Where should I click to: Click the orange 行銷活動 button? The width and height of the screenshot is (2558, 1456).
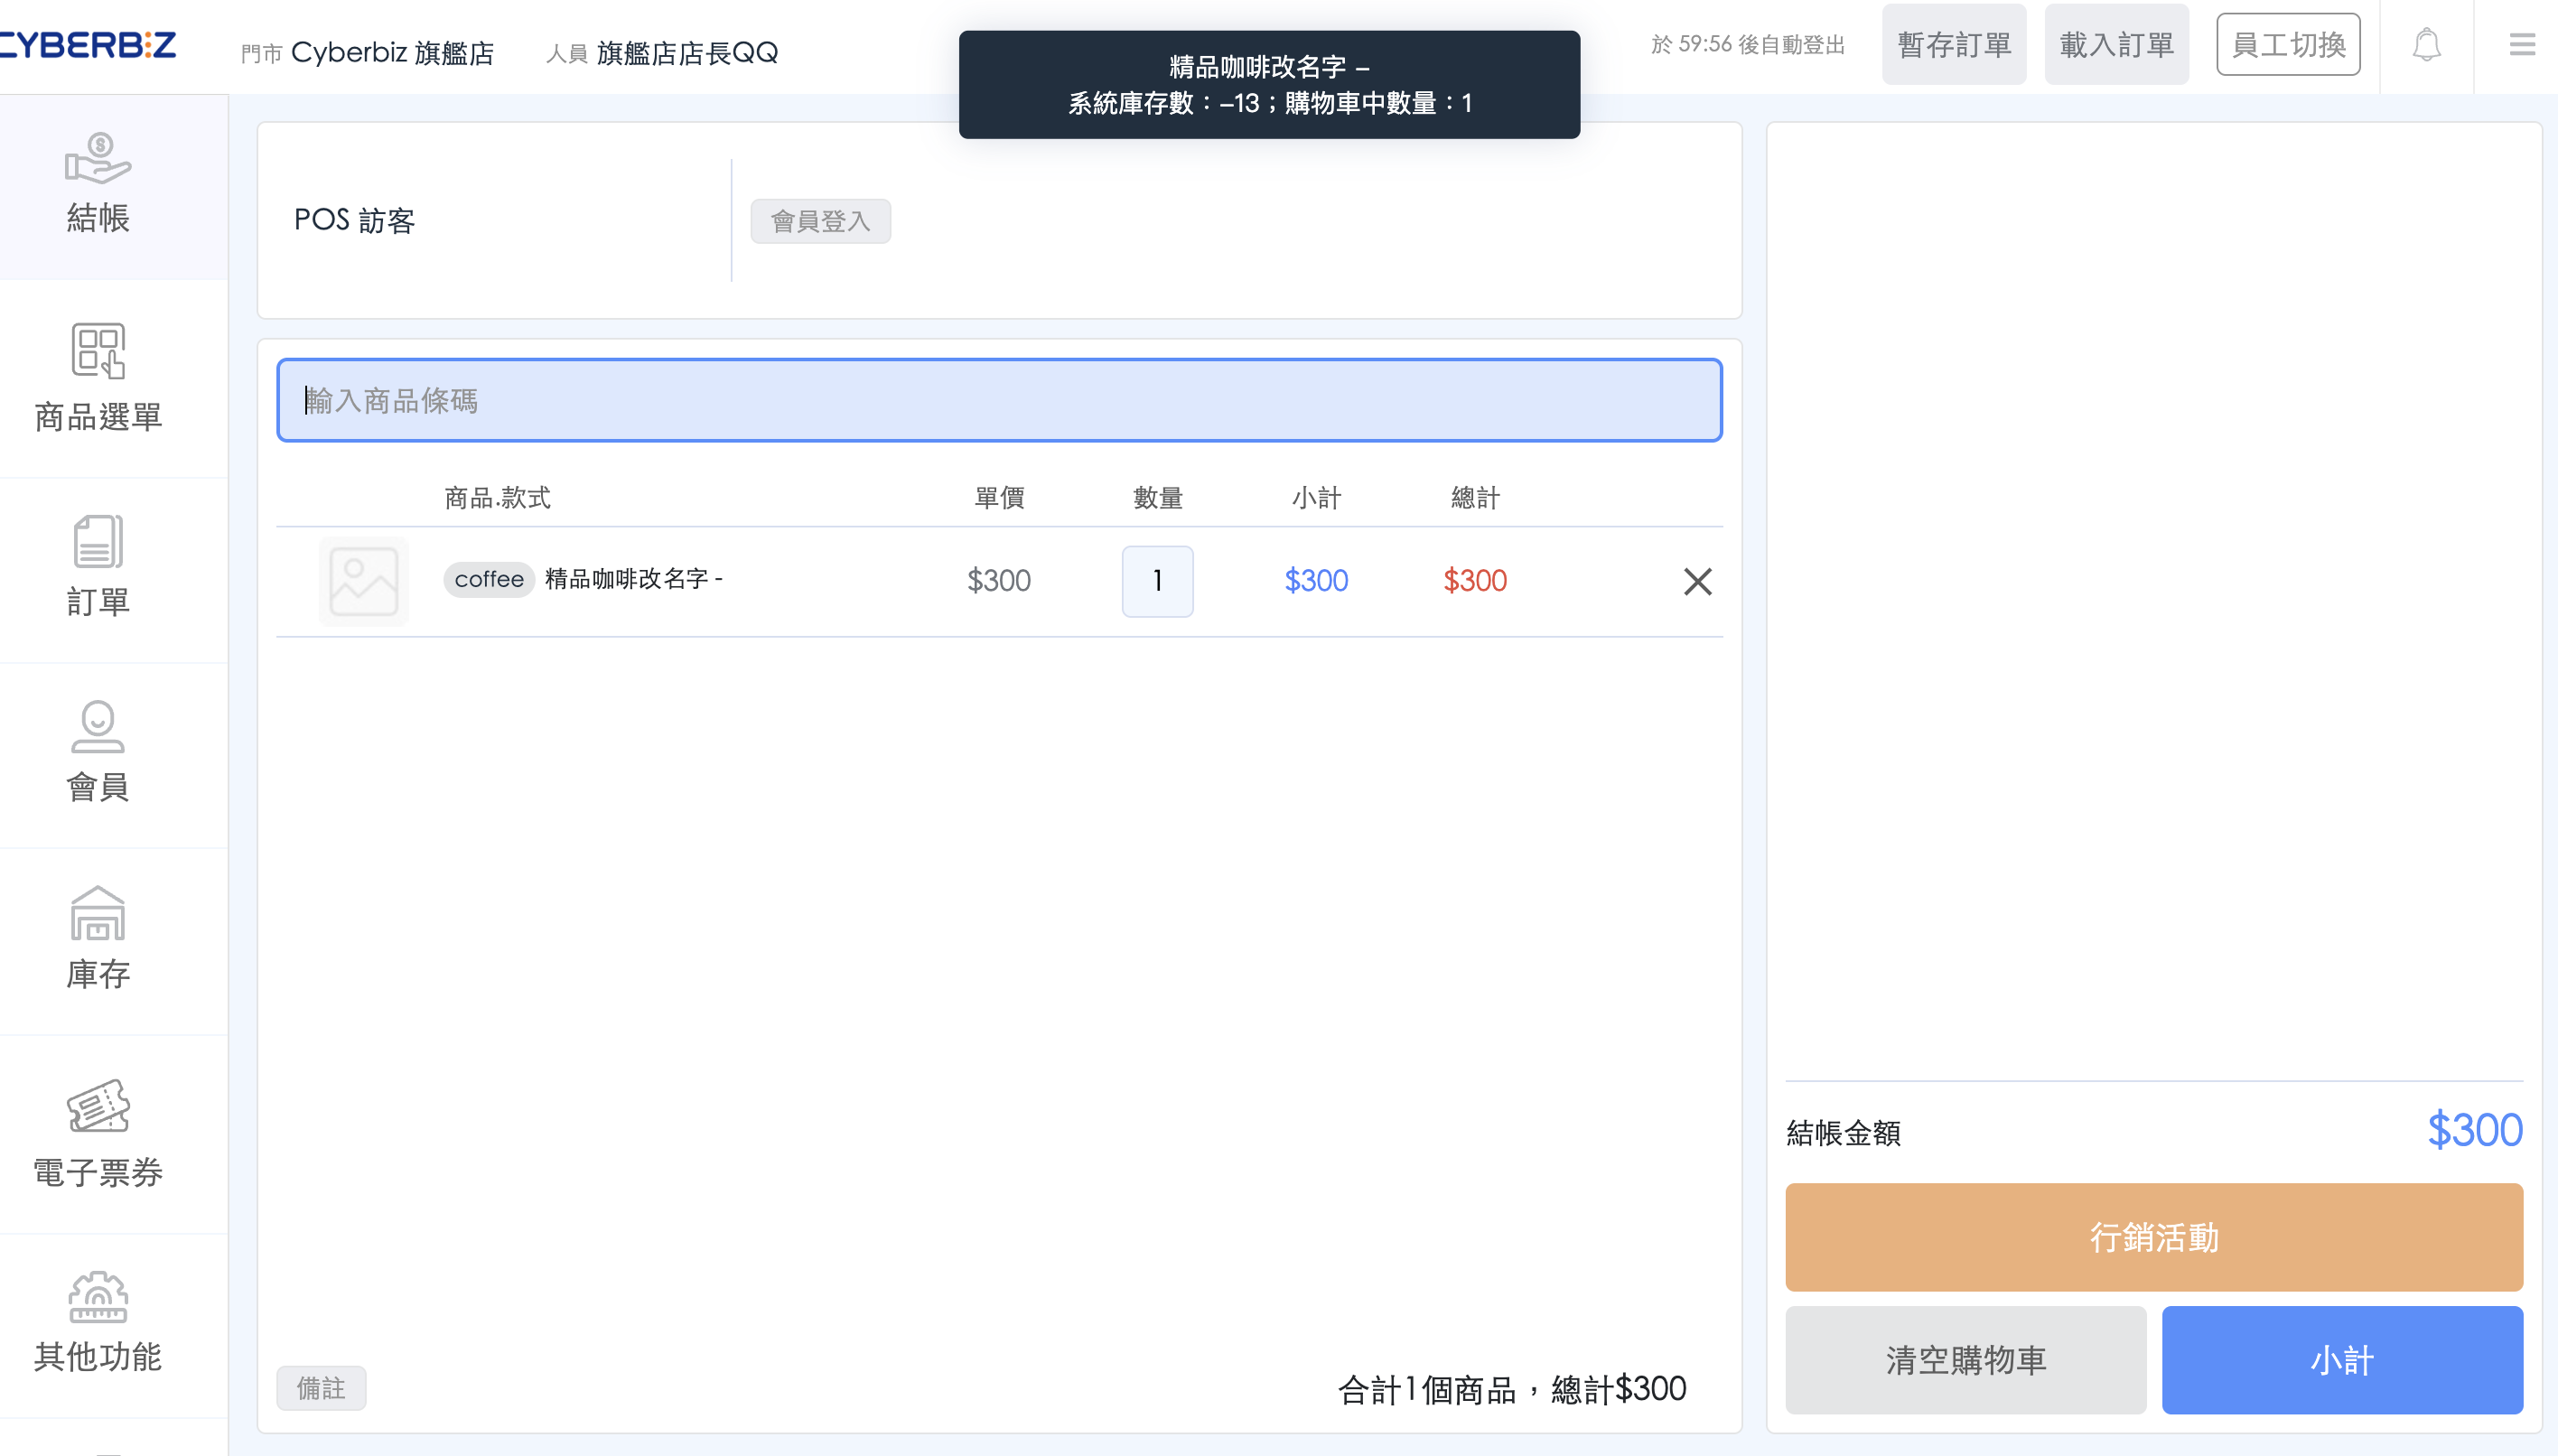[x=2153, y=1237]
